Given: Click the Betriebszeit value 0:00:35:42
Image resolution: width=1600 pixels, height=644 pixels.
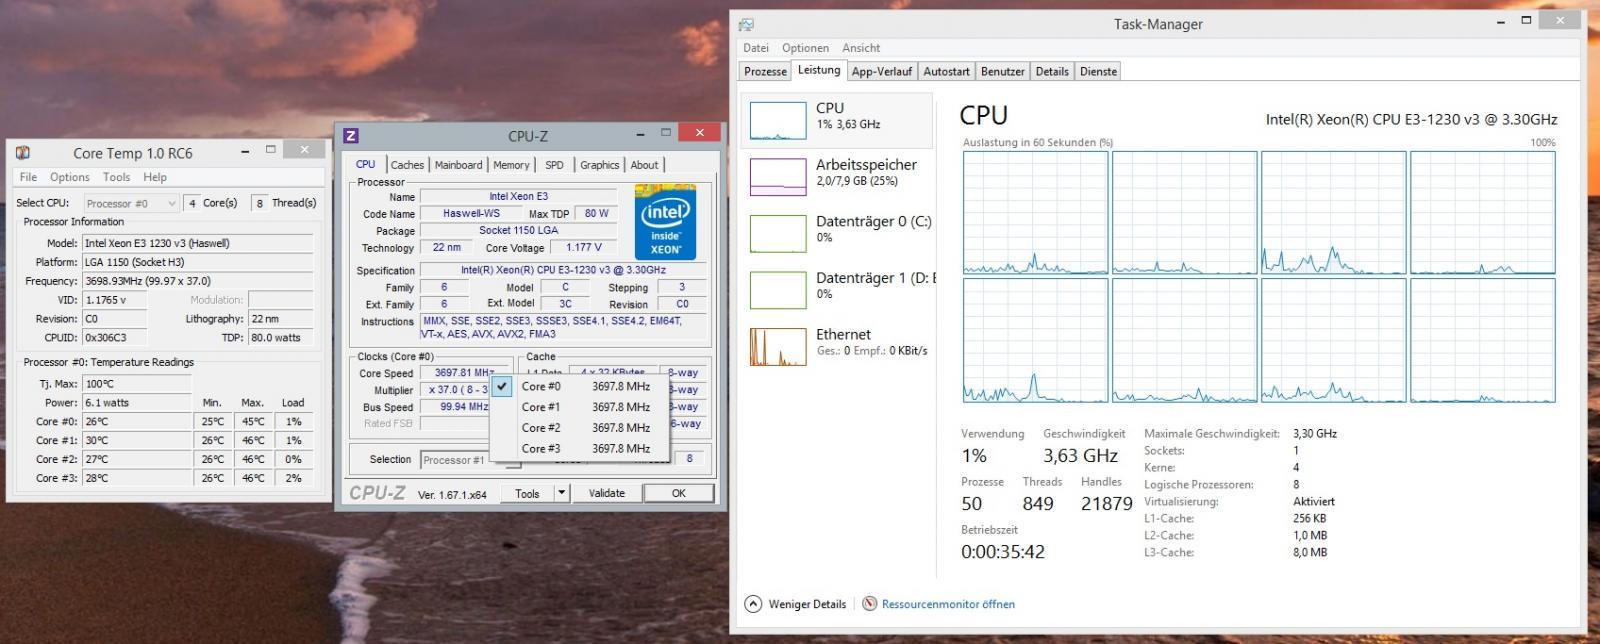Looking at the screenshot, I should pyautogui.click(x=1003, y=552).
